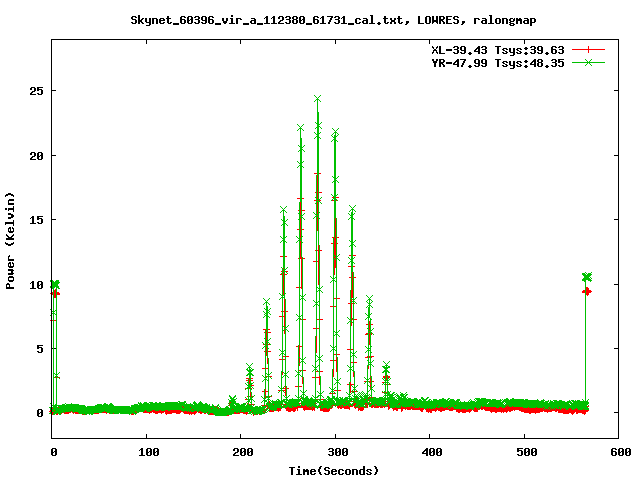Click the 'Time(Seconds)' x-axis label
Screen dimensions: 640x480
click(333, 471)
